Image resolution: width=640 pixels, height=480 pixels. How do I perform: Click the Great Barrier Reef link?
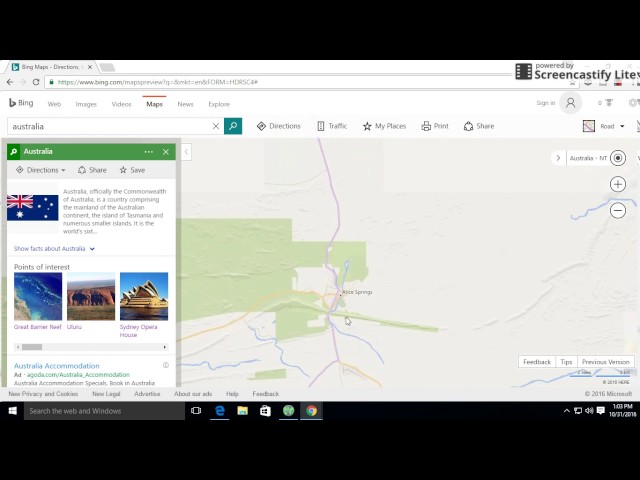tap(38, 327)
